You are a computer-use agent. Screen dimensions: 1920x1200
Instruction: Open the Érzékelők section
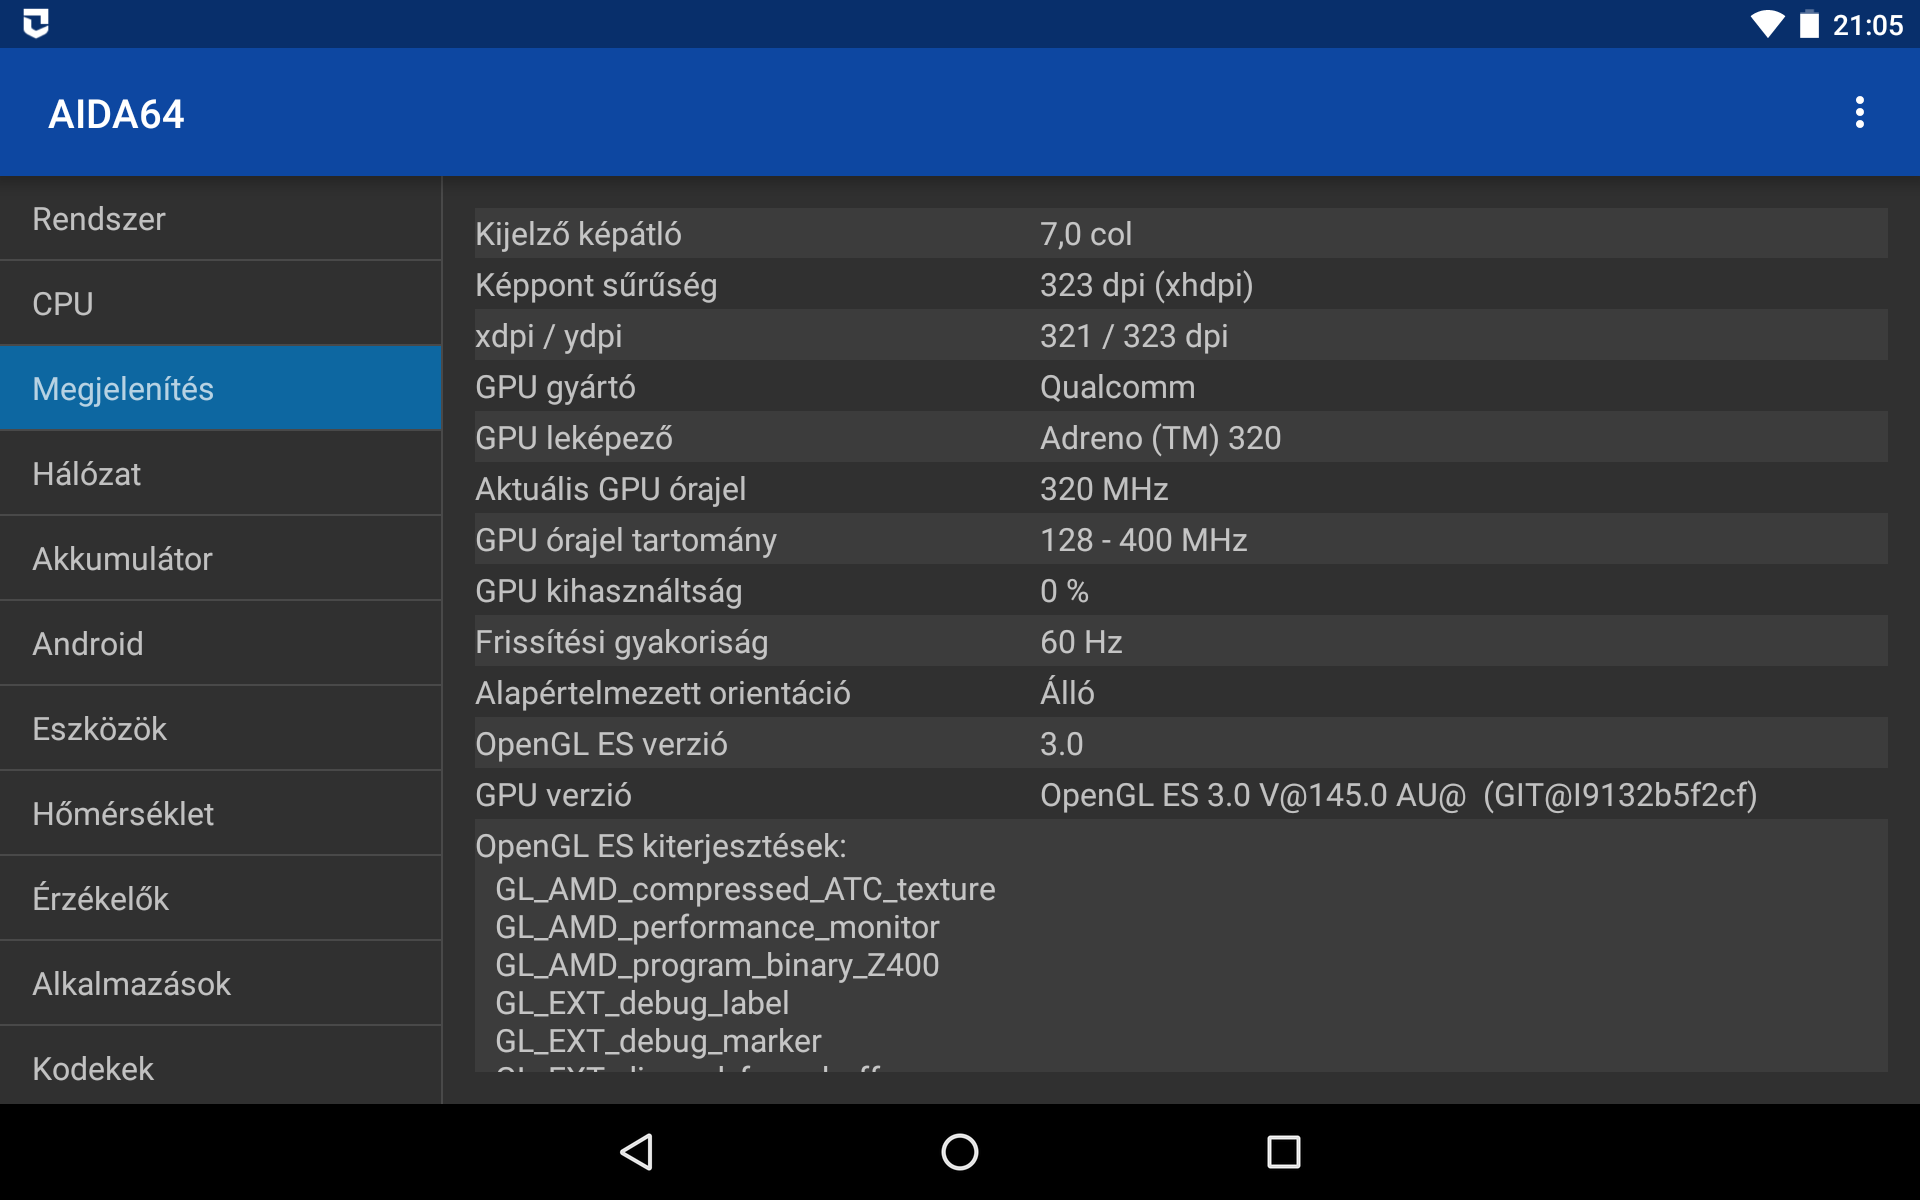[220, 899]
